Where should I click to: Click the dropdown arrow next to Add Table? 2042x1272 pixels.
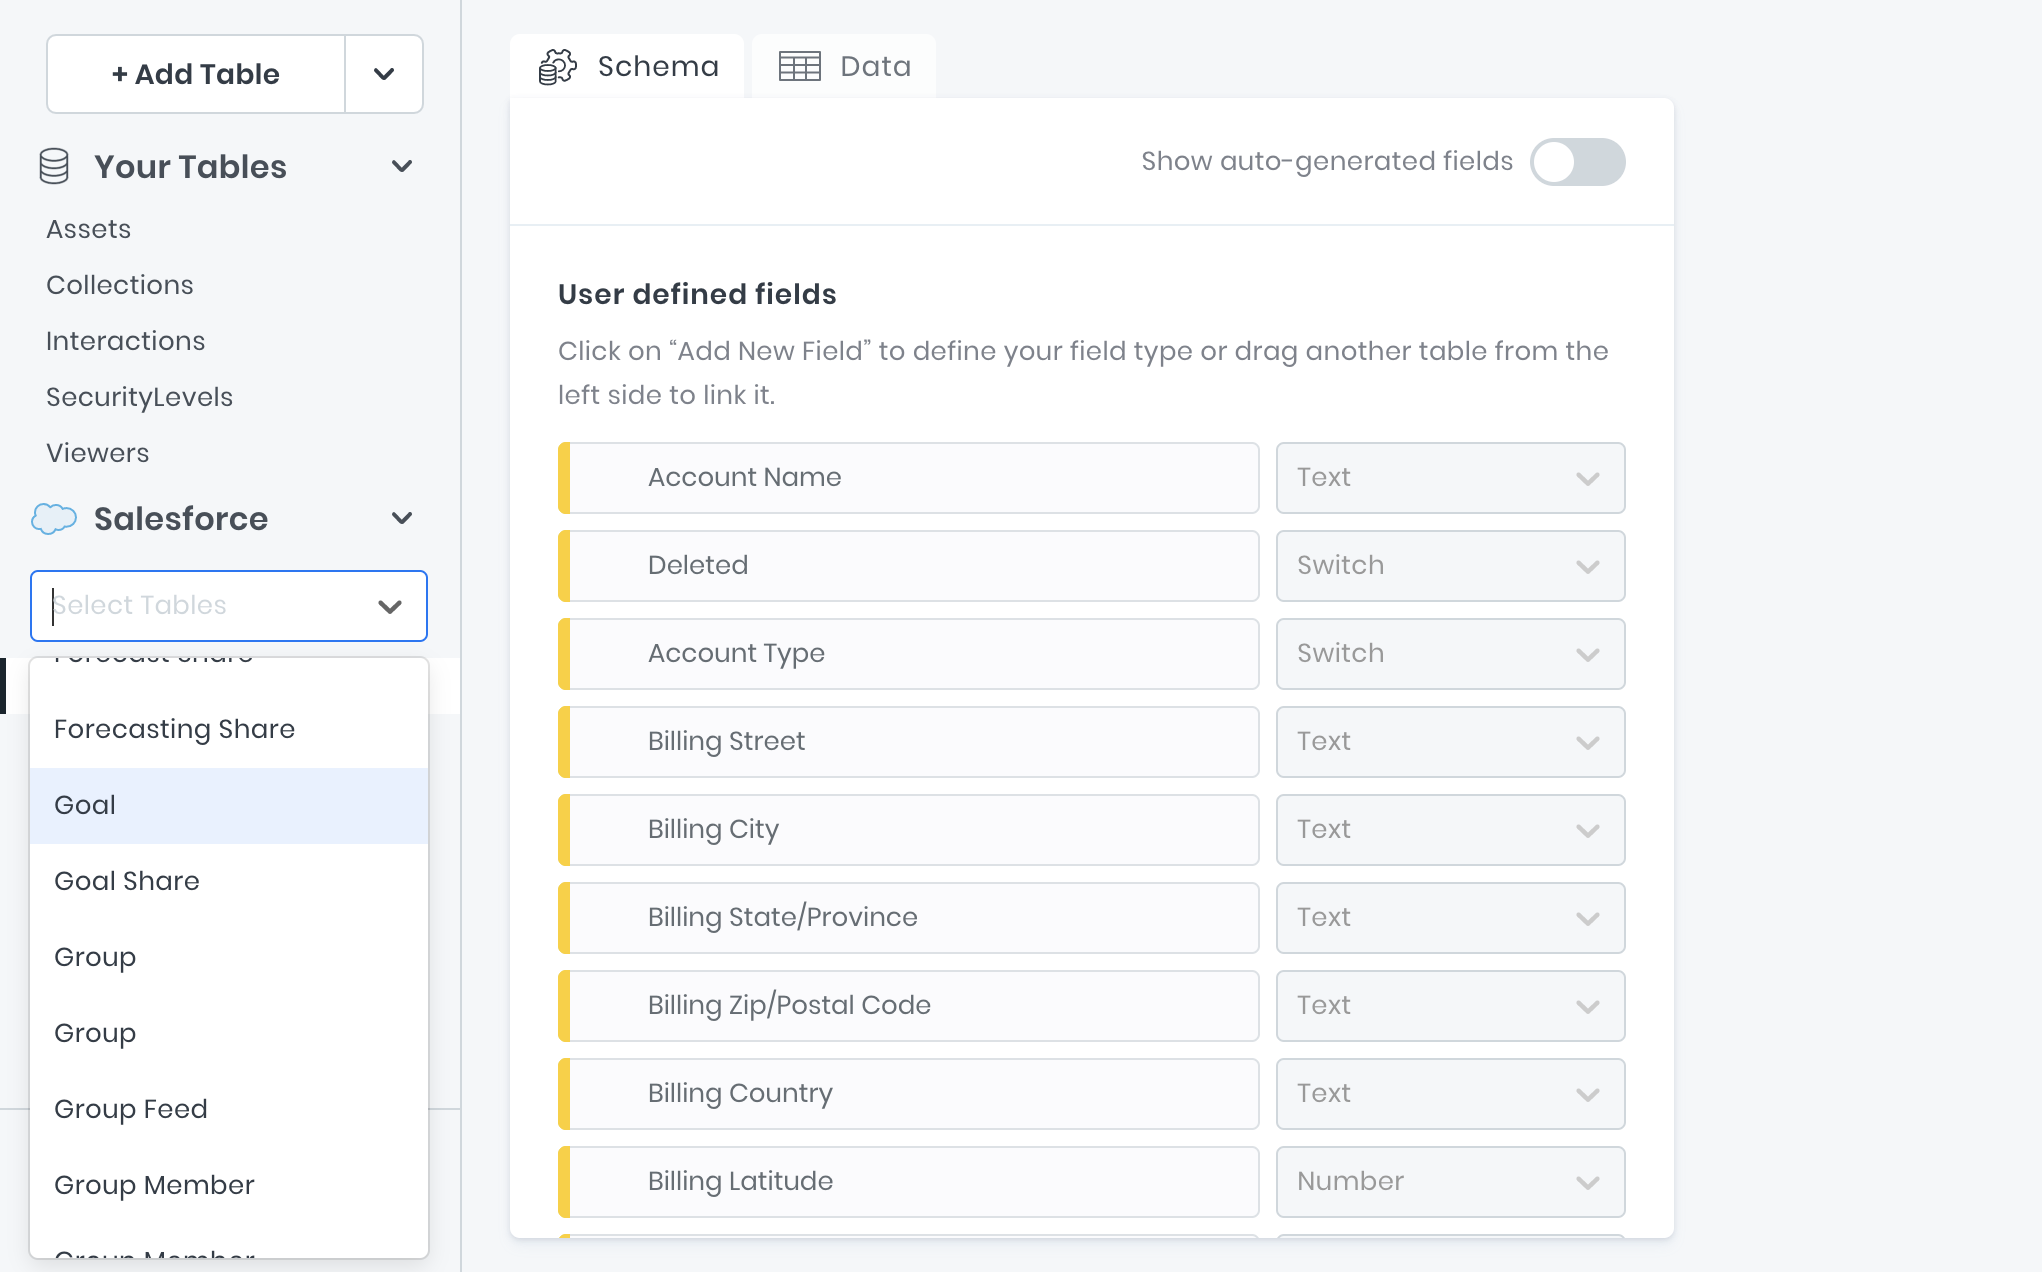[381, 73]
